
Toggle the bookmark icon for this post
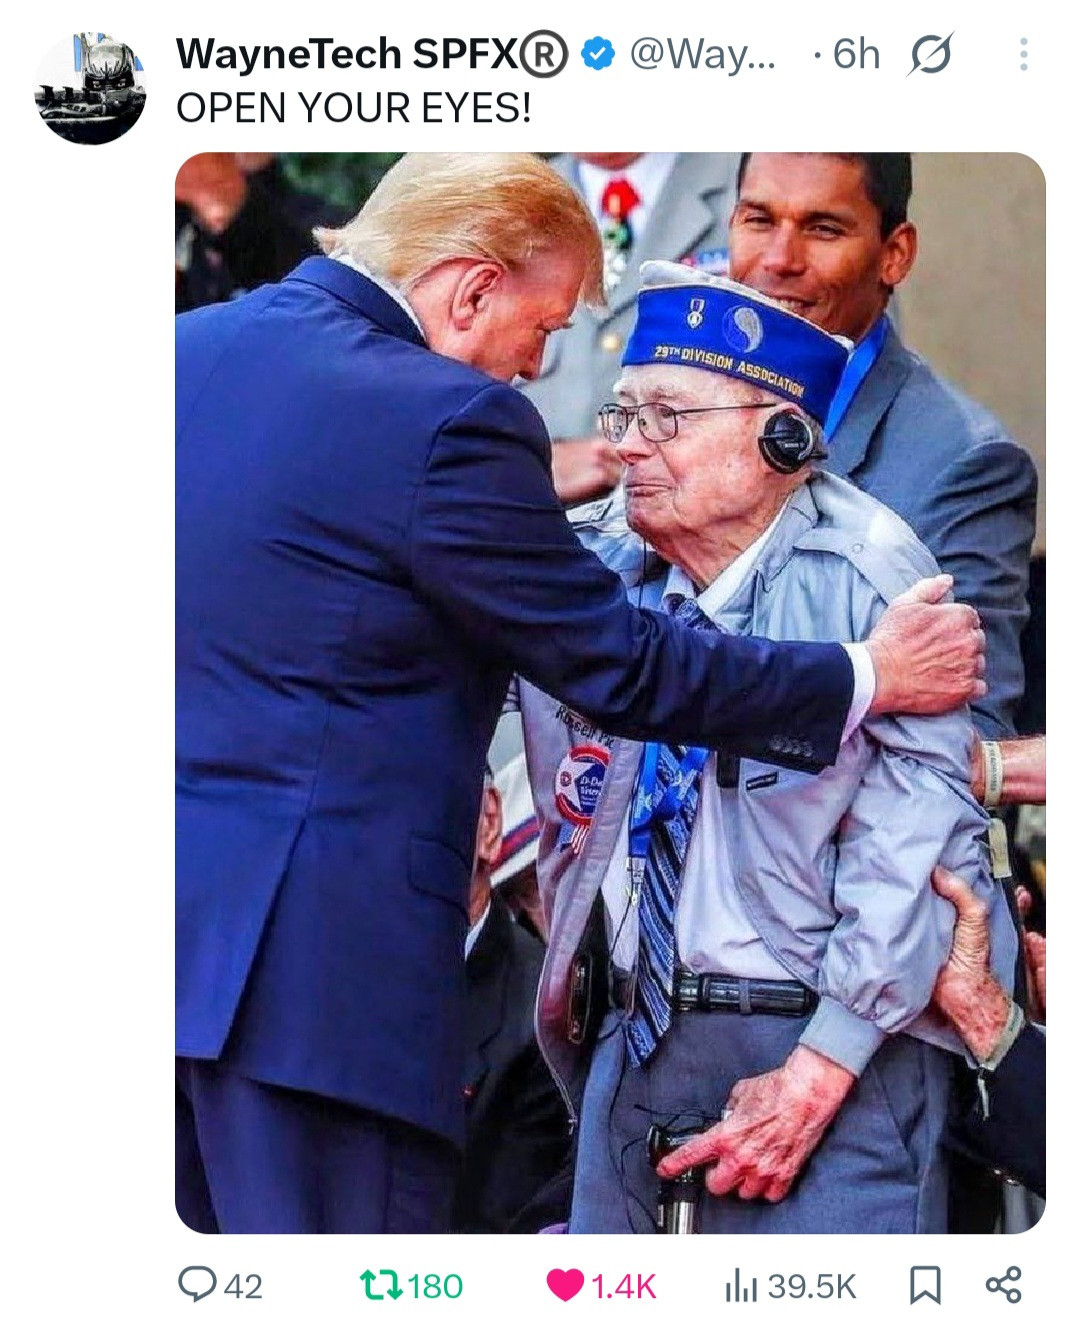point(925,1286)
